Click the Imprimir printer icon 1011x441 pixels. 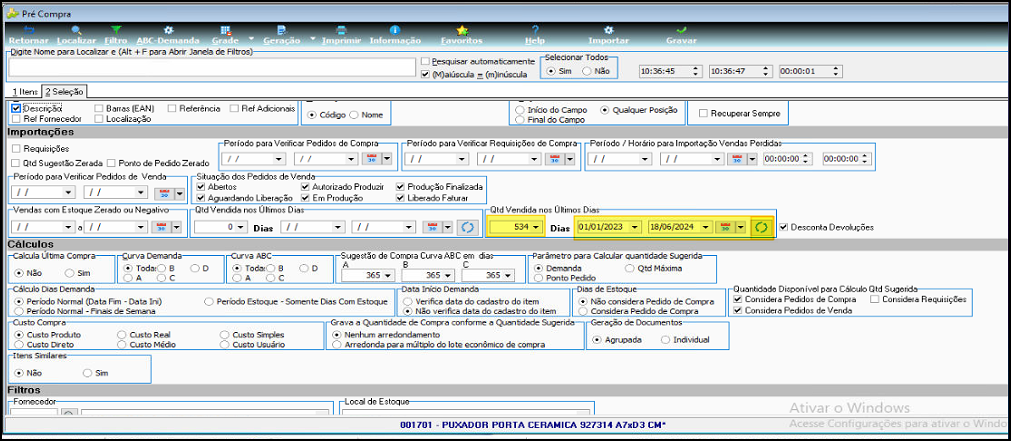(x=342, y=30)
